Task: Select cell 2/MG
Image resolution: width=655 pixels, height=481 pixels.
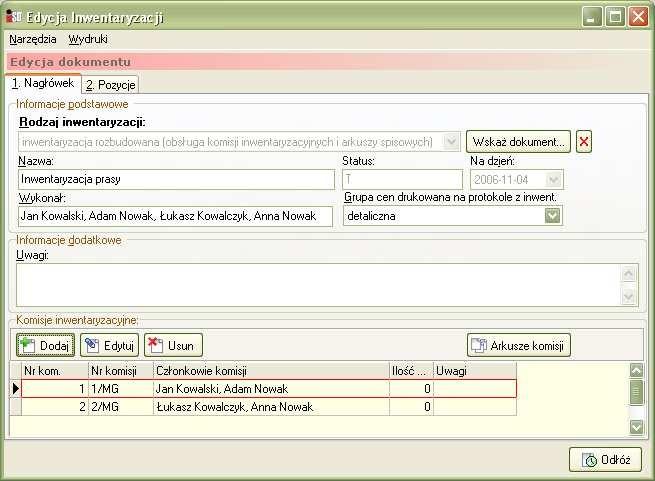Action: pyautogui.click(x=121, y=407)
